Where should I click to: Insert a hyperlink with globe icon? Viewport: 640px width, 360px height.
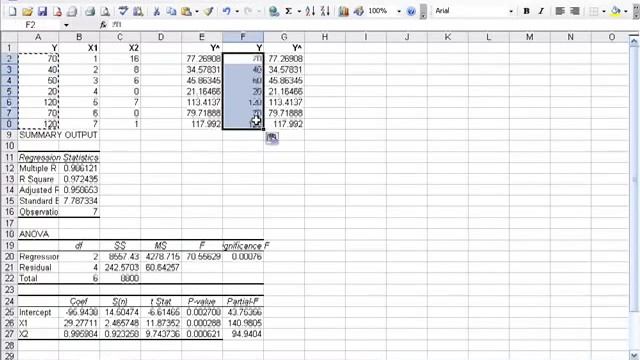274,11
